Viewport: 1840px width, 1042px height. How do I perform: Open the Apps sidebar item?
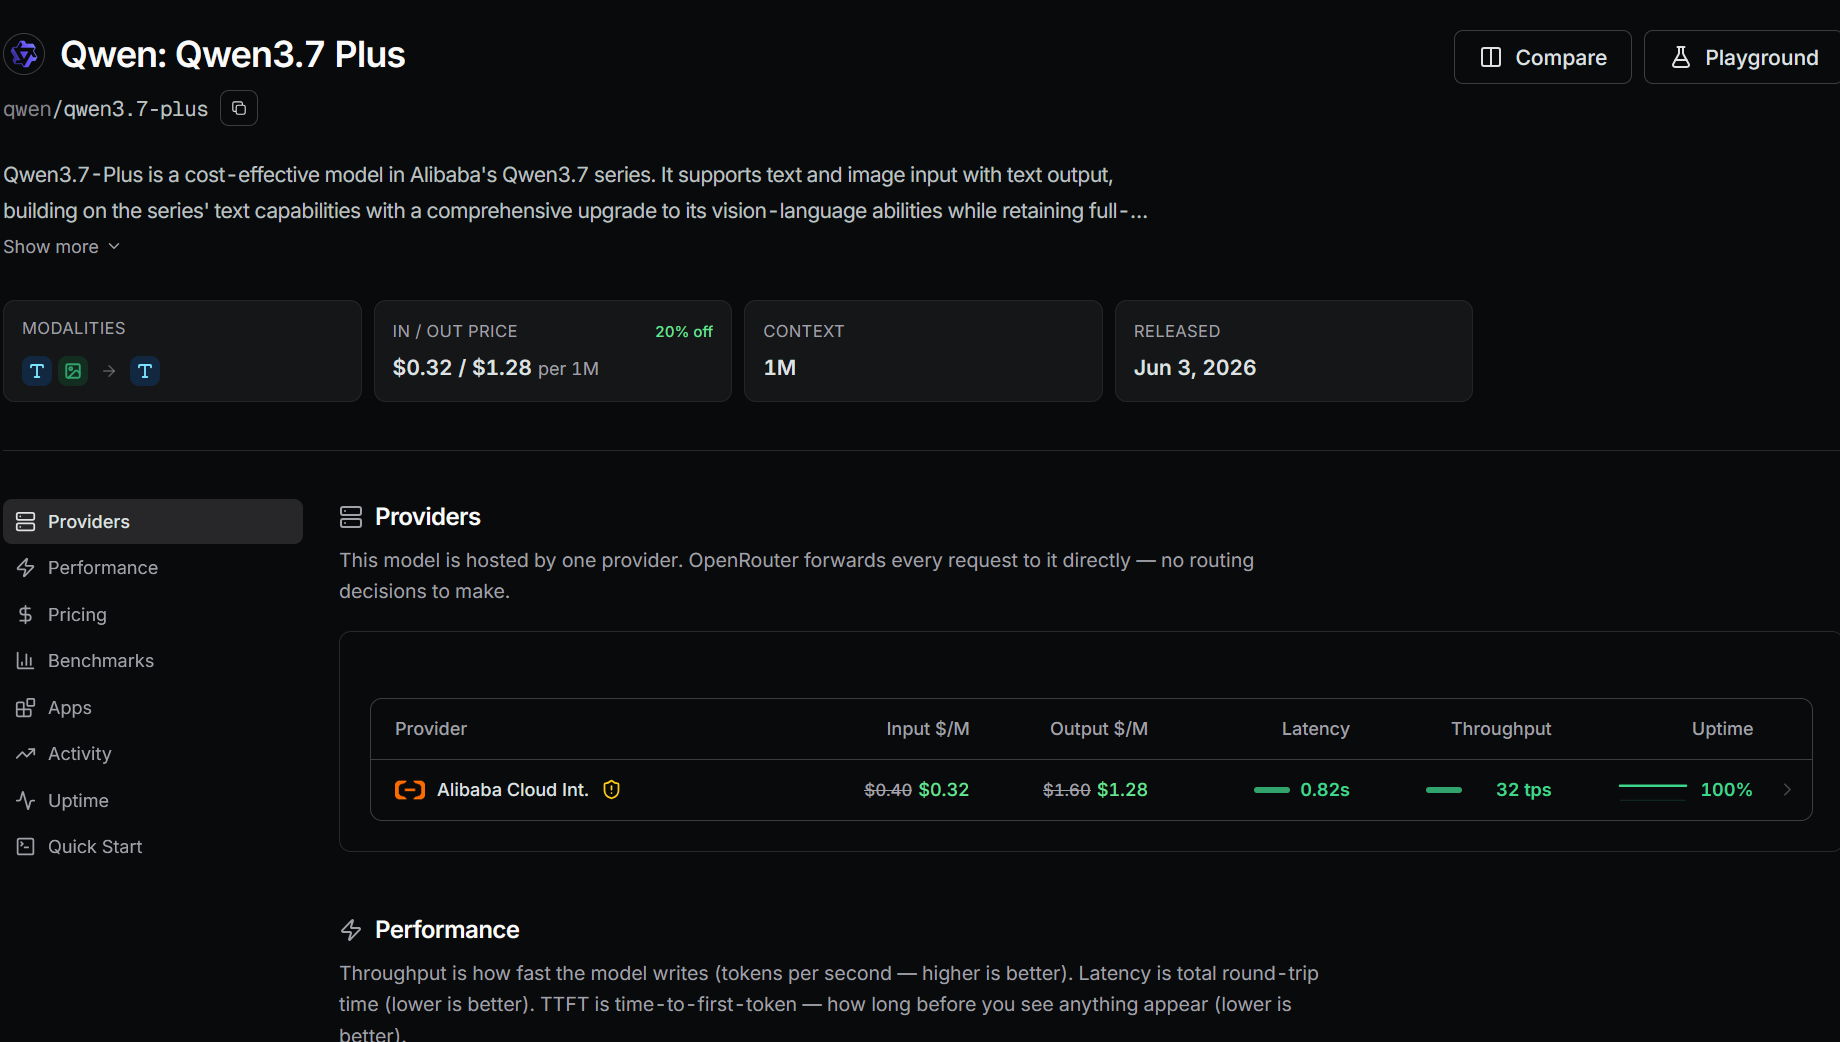point(153,707)
